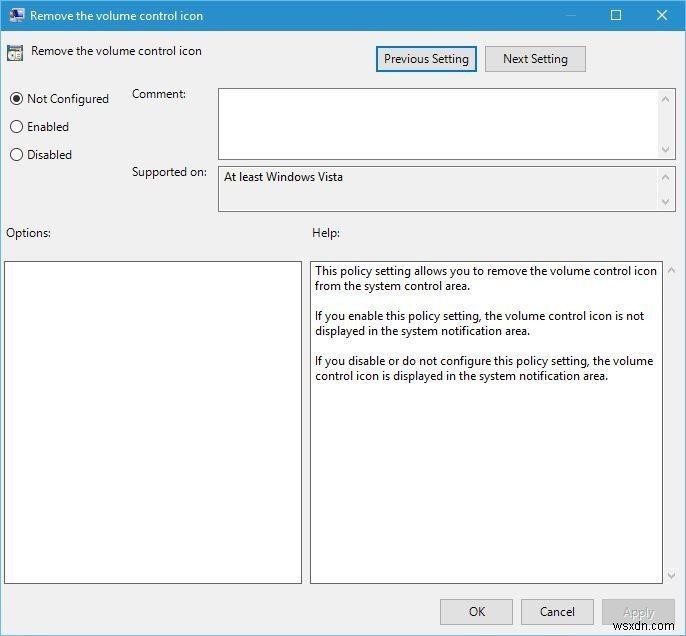Cancel the policy dialog
Screen dimensions: 686x636
click(557, 612)
